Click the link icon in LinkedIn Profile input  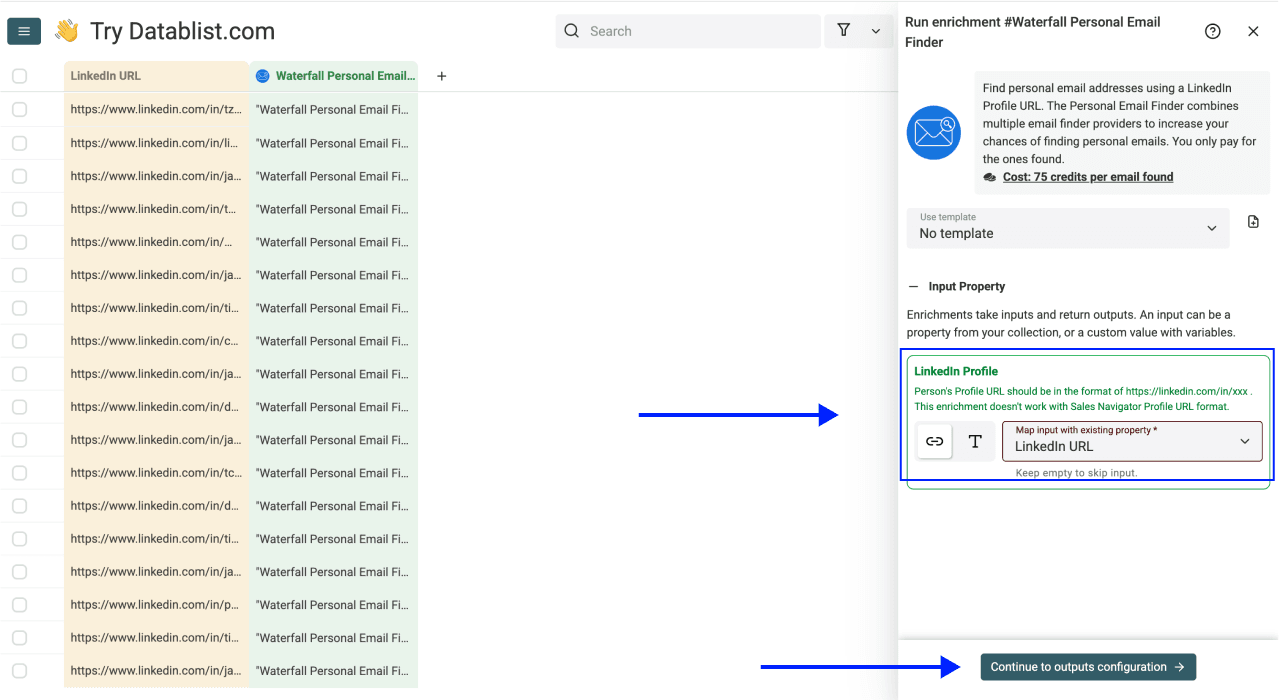coord(933,441)
